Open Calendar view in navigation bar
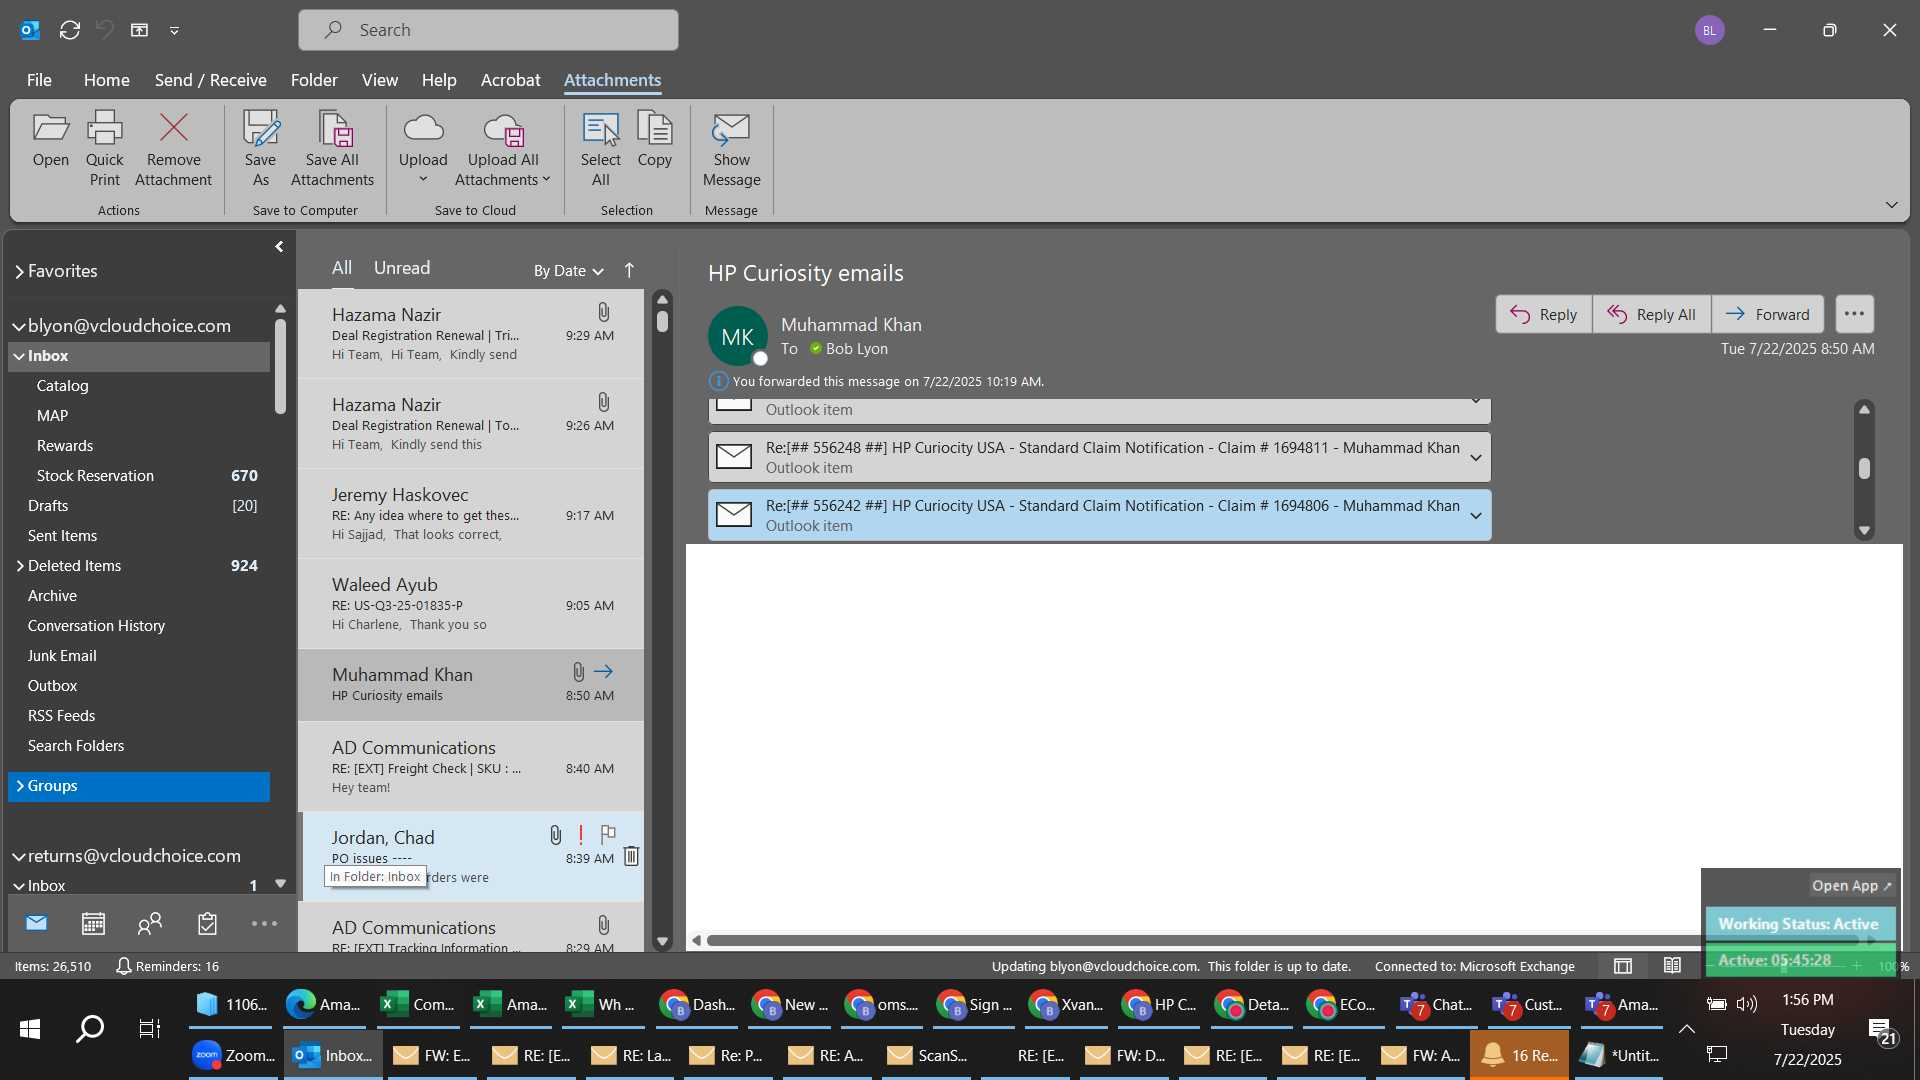The width and height of the screenshot is (1920, 1080). click(x=93, y=923)
